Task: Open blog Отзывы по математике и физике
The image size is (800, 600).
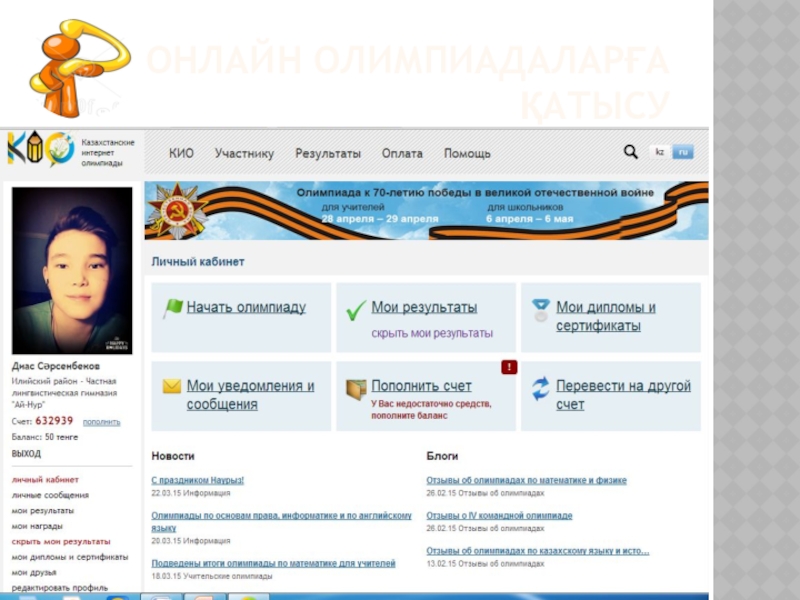Action: [526, 480]
